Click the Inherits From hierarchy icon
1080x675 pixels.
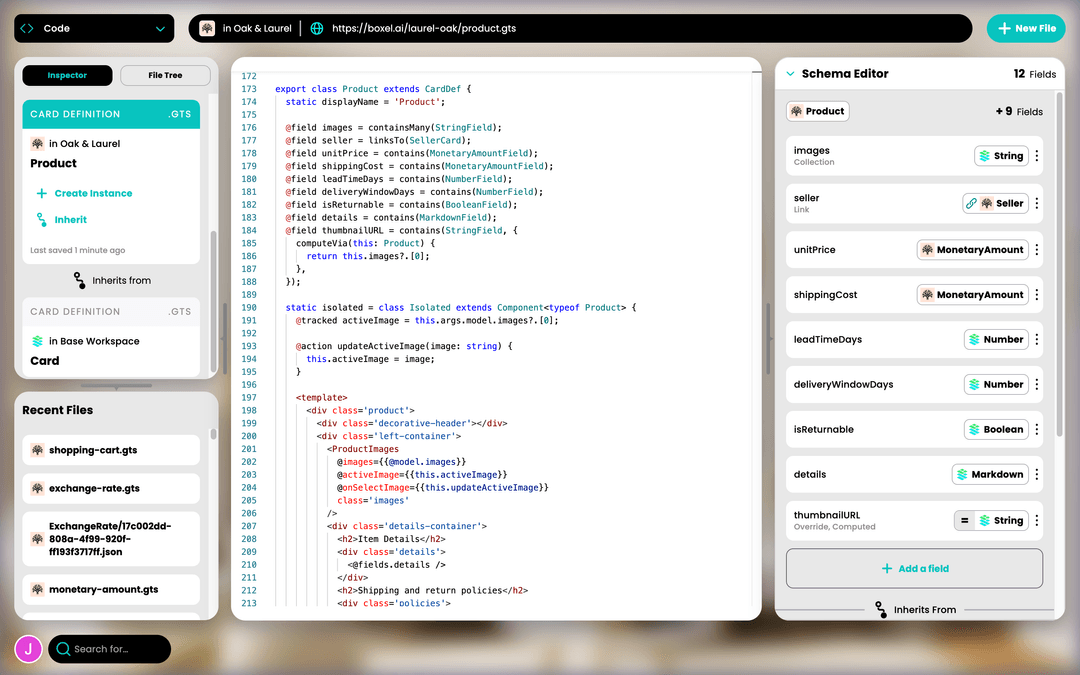point(881,609)
